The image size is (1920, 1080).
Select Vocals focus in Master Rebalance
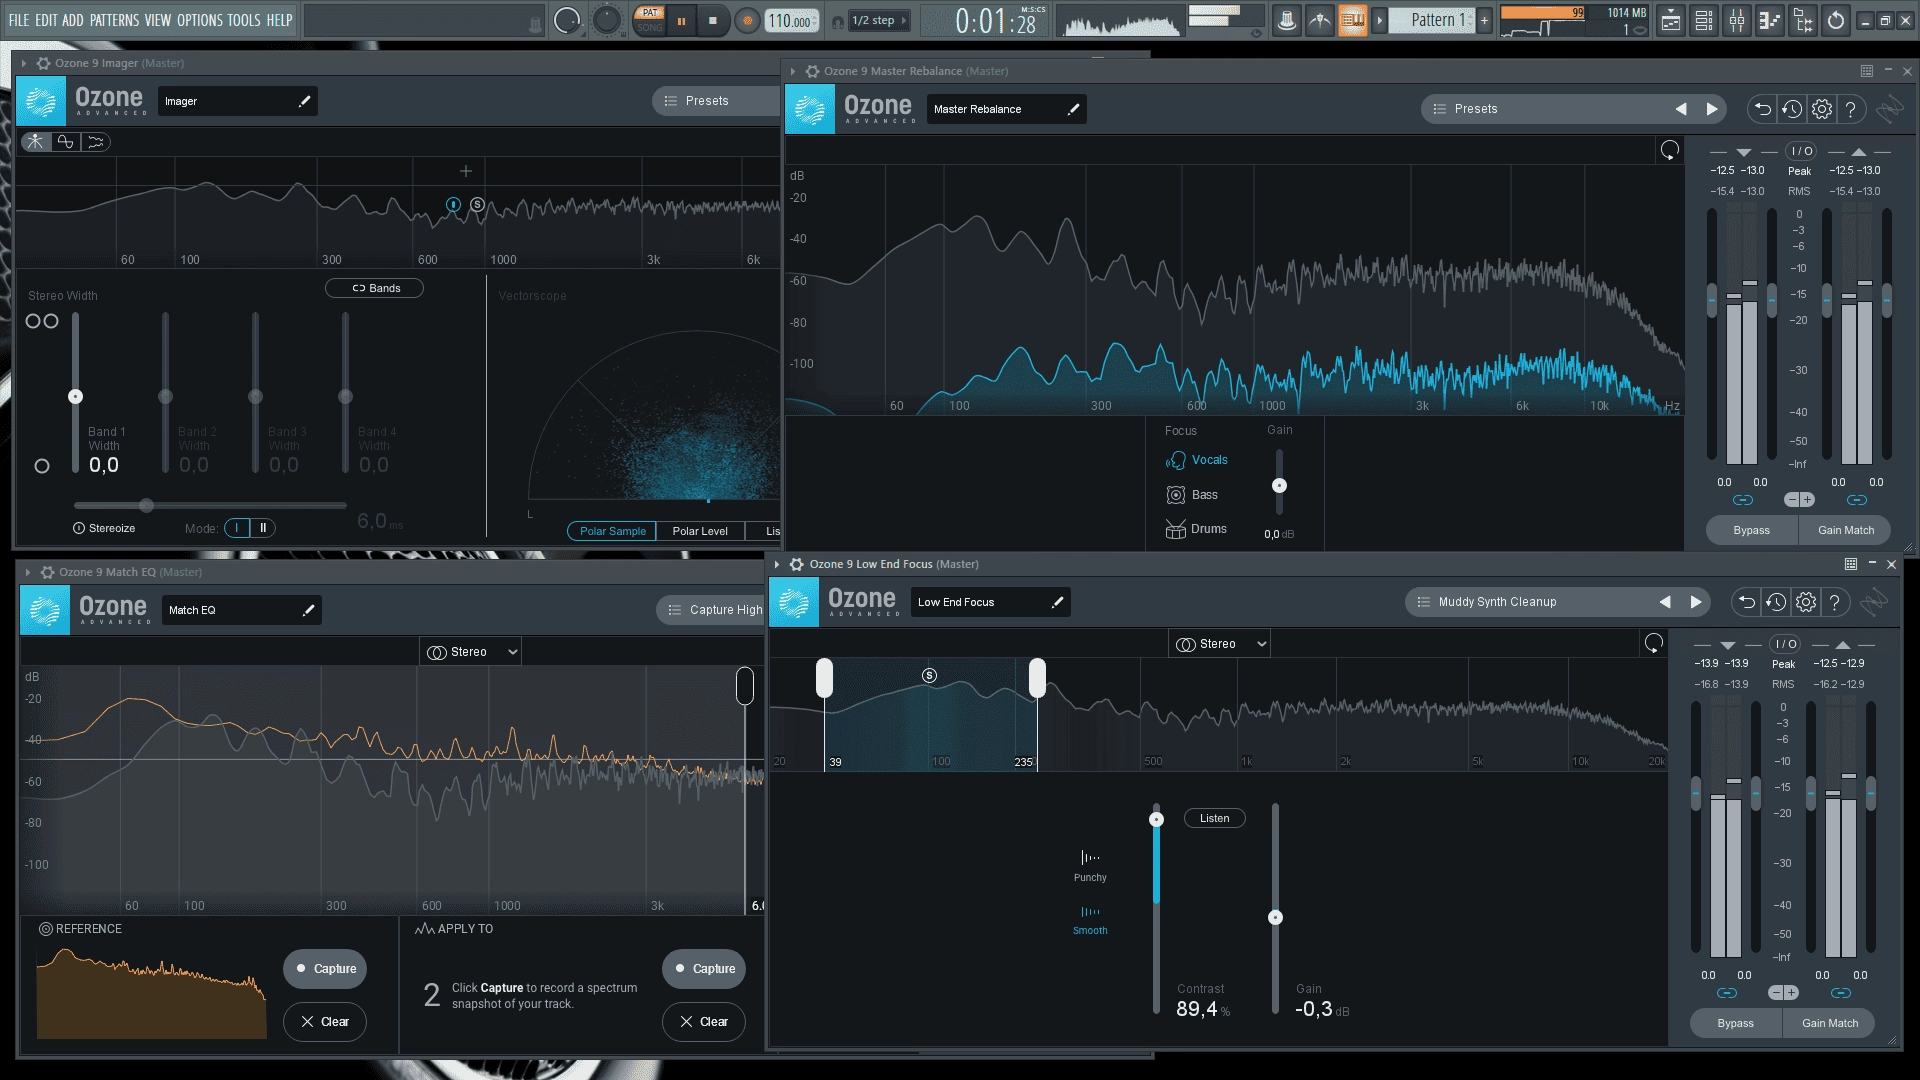click(x=1197, y=460)
